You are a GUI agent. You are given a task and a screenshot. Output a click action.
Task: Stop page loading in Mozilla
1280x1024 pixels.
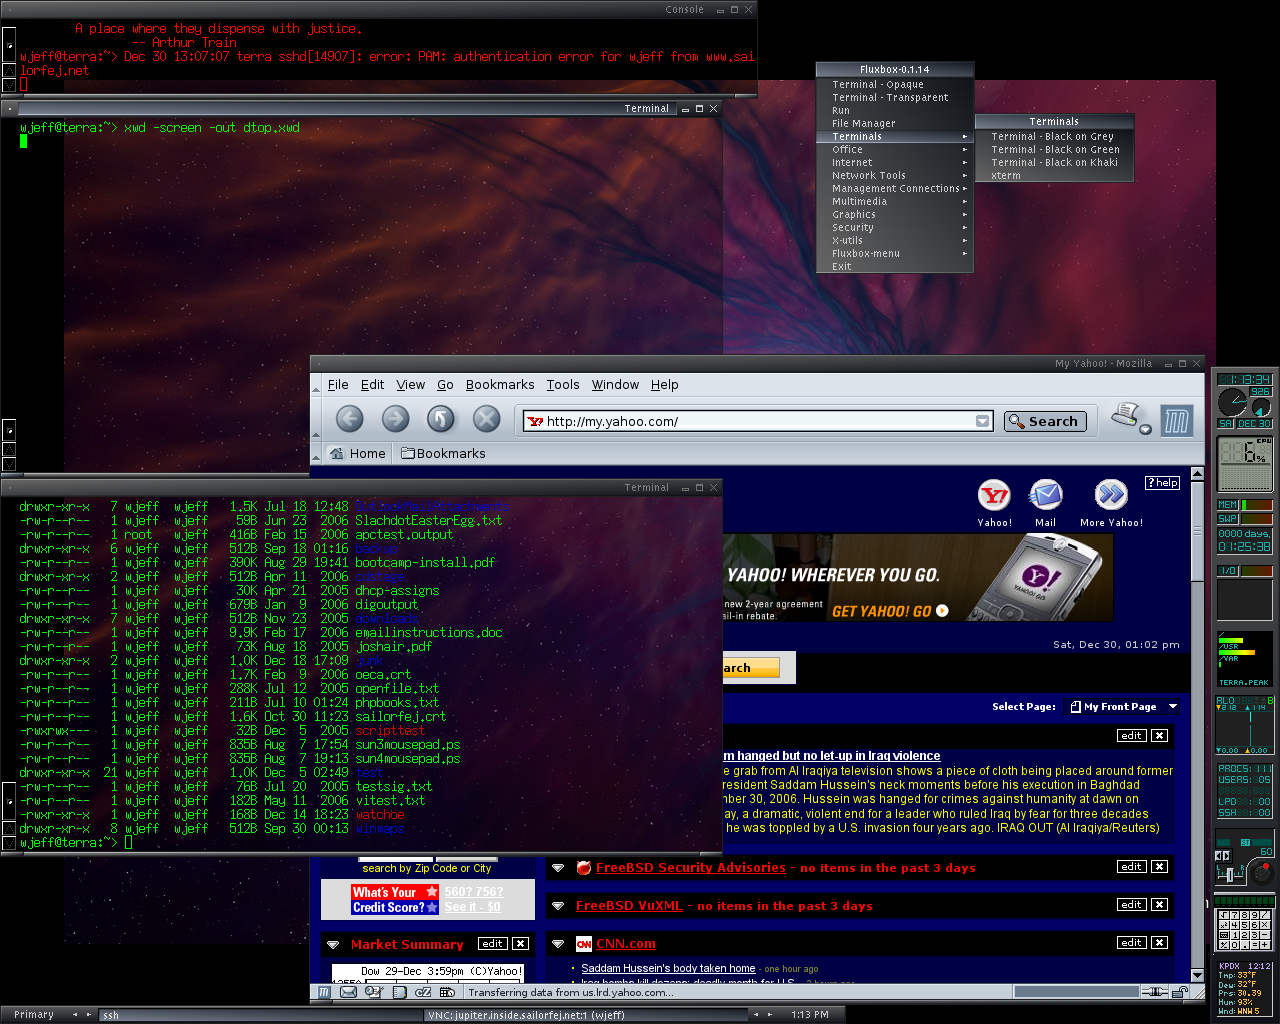[486, 419]
